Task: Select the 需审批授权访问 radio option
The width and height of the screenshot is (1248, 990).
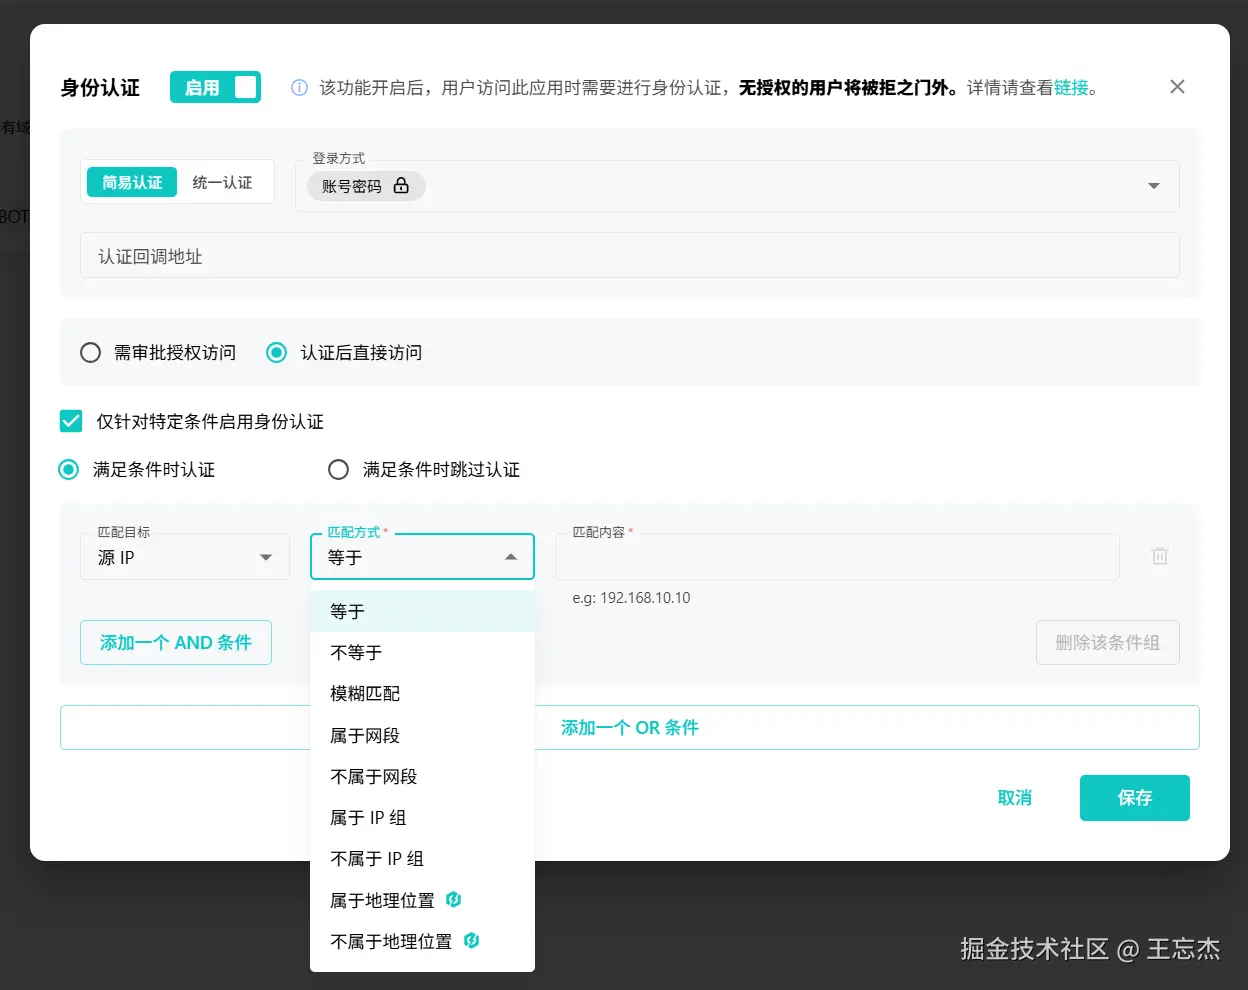Action: point(90,353)
